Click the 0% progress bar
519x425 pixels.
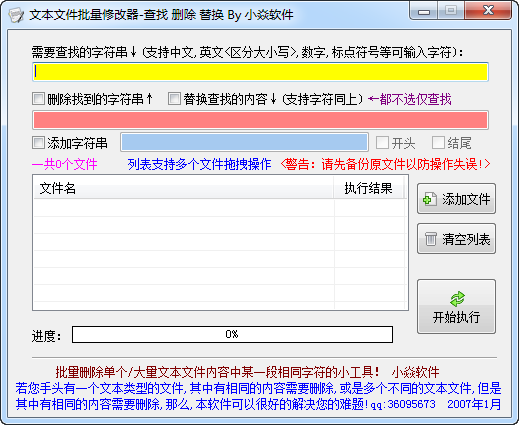coord(232,334)
